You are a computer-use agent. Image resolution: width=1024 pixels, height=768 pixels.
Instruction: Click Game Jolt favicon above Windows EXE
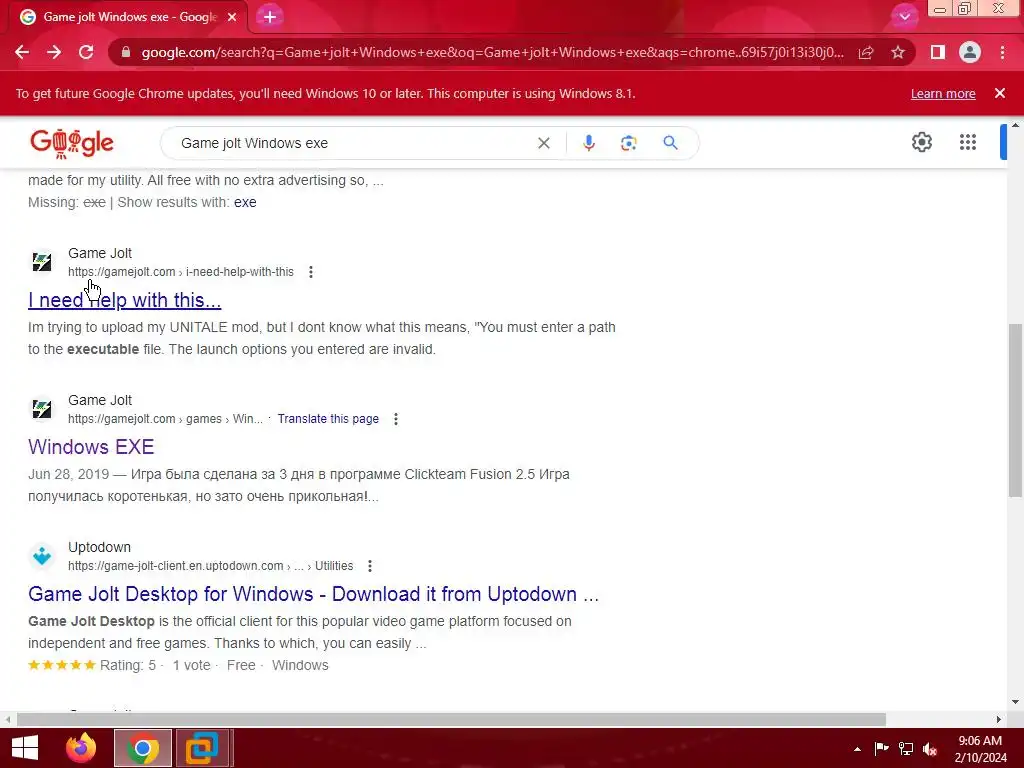tap(42, 409)
